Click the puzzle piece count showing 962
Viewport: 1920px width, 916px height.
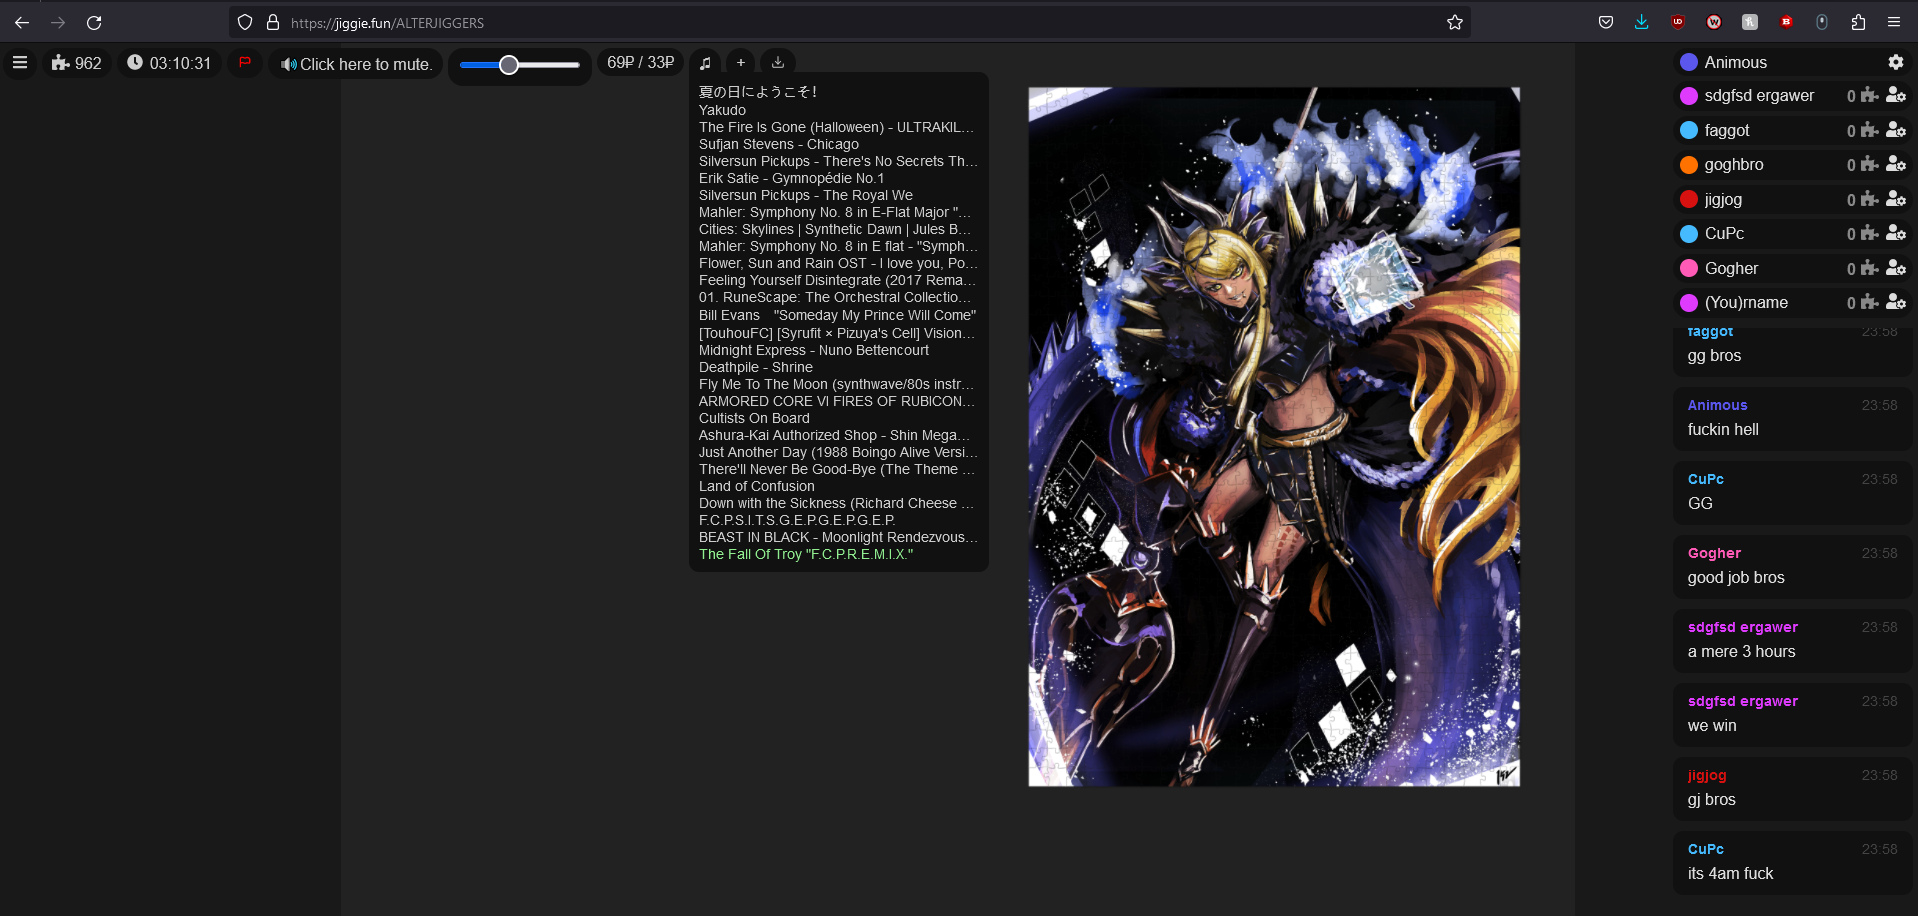[x=77, y=63]
